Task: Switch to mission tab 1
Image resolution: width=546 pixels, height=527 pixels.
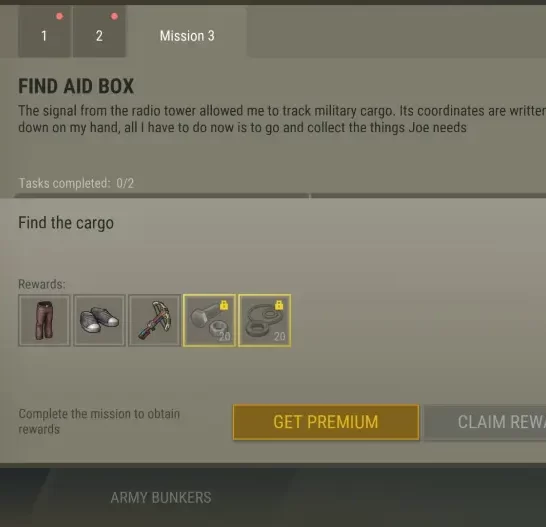Action: [44, 31]
